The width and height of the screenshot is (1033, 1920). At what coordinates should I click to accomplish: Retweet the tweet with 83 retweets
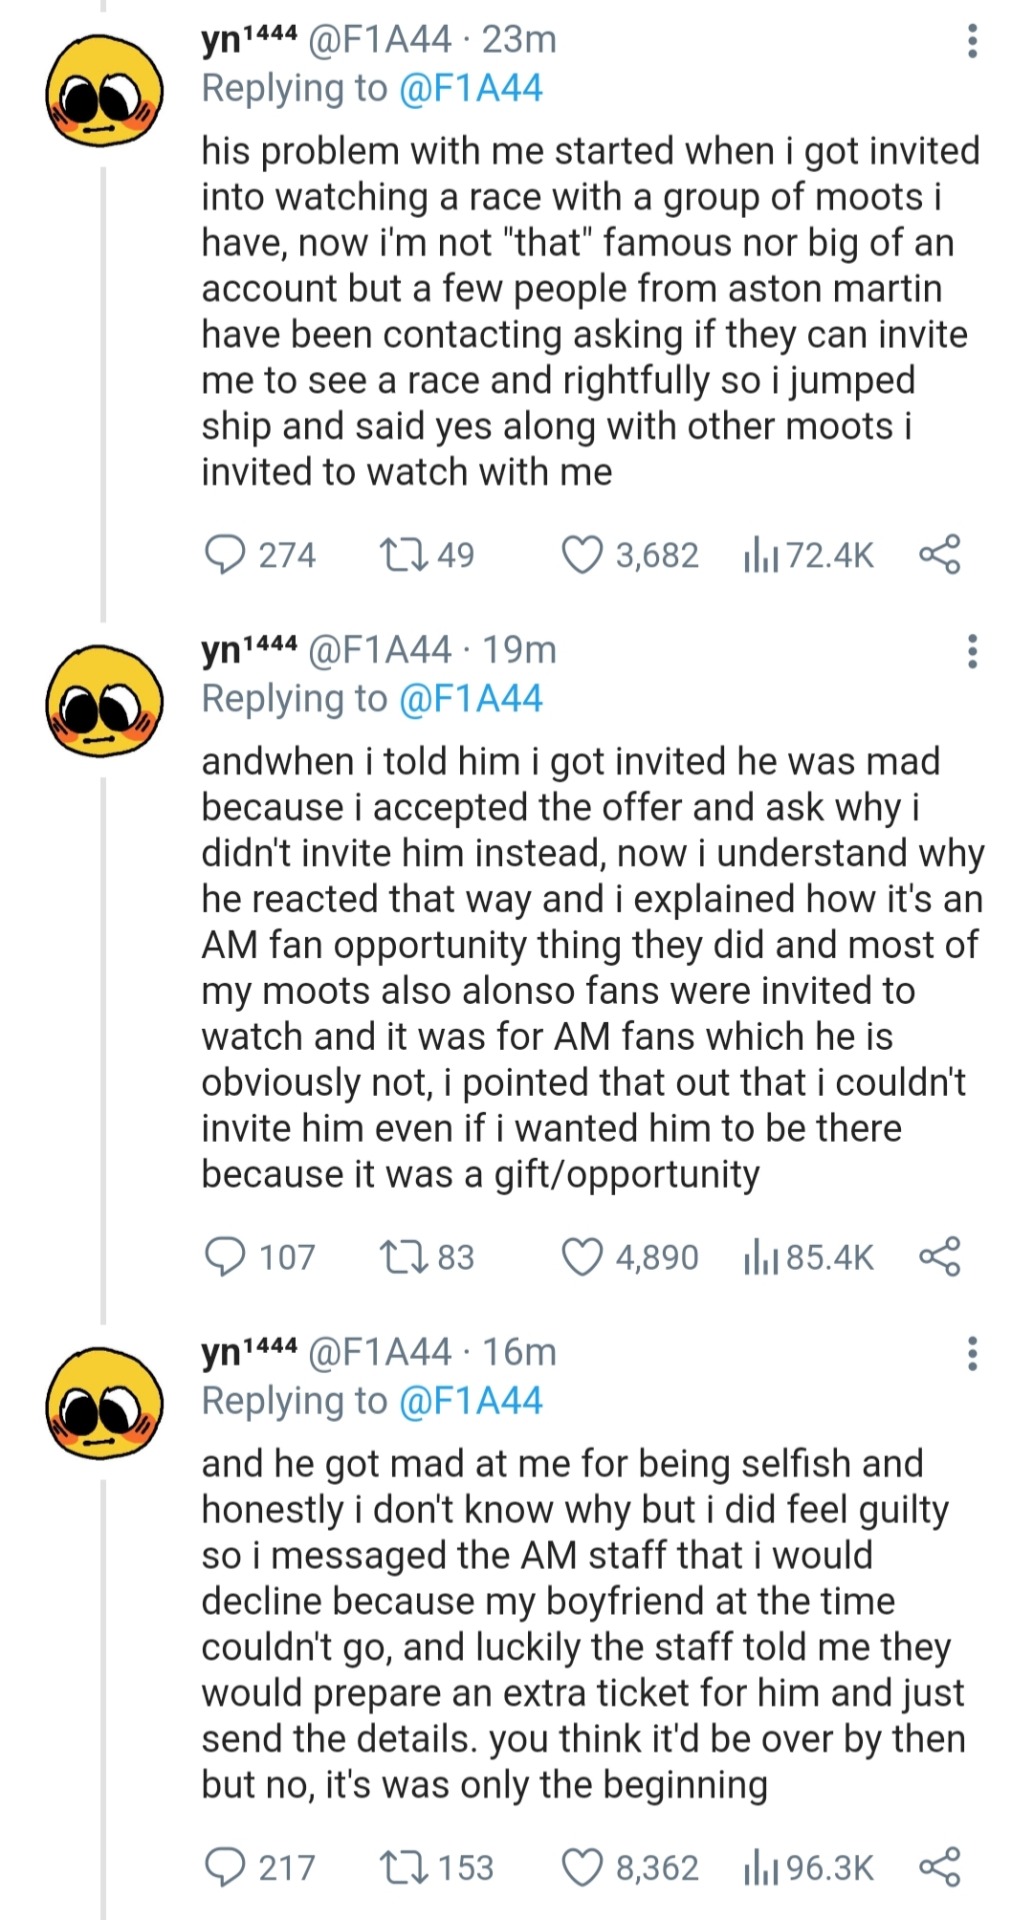[x=404, y=1256]
